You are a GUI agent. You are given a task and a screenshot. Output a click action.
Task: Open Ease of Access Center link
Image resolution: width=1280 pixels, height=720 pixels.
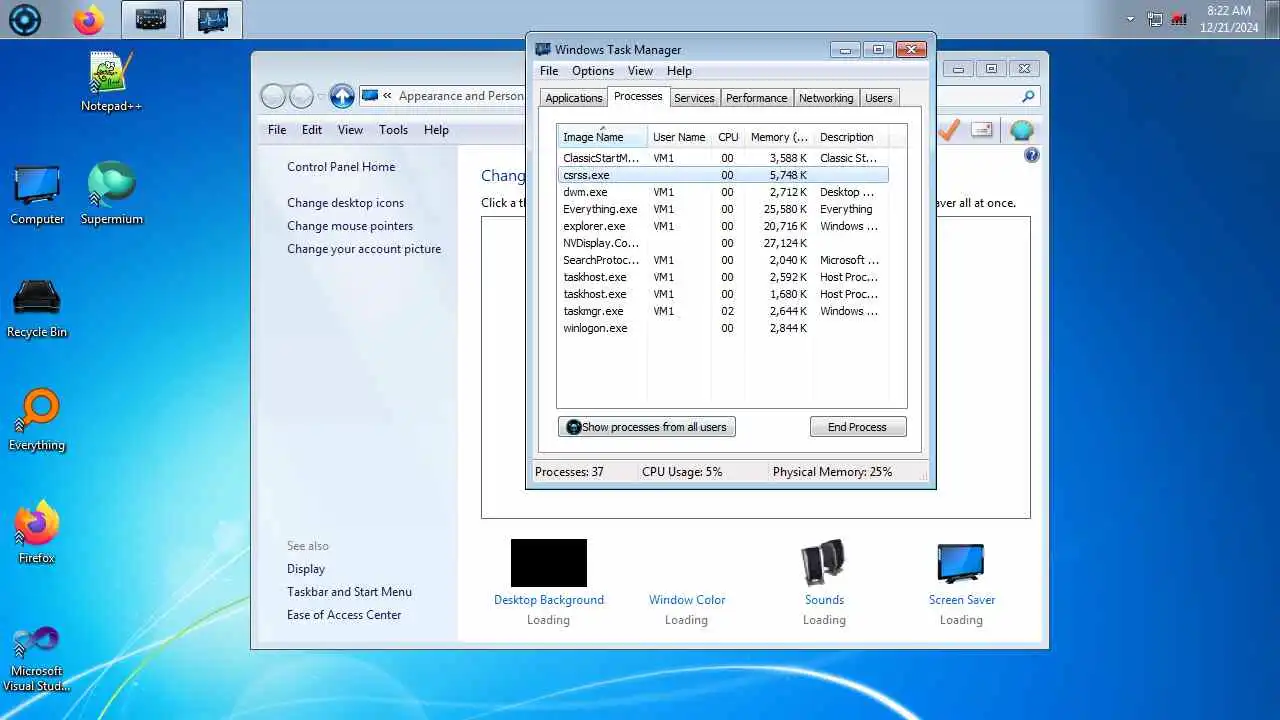344,615
